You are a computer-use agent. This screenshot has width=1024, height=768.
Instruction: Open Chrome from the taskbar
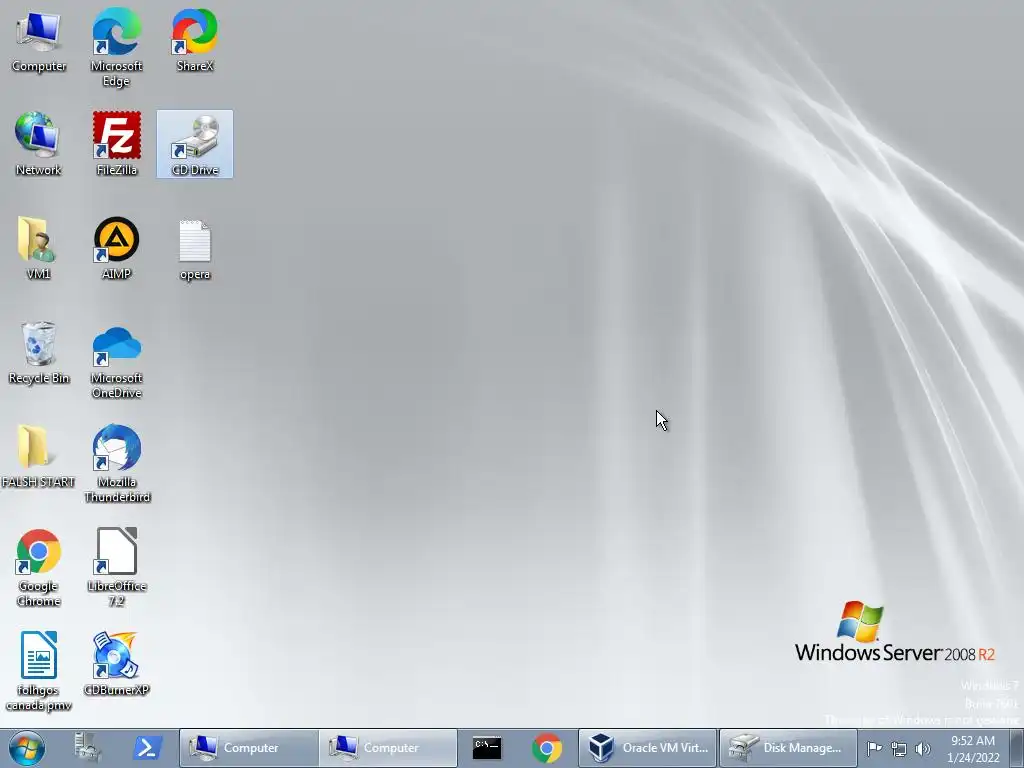[547, 748]
